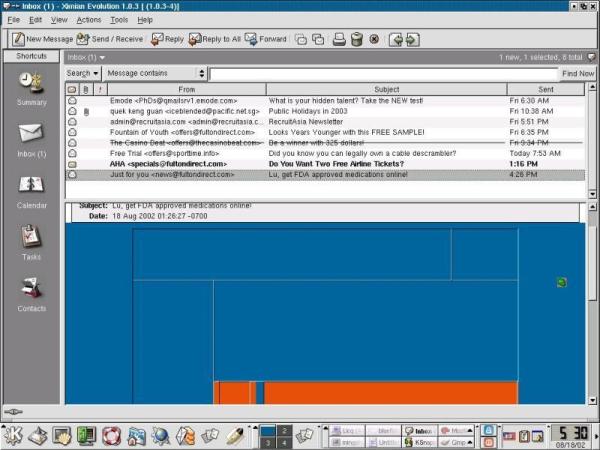
Task: Forward the selected email
Action: [266, 39]
